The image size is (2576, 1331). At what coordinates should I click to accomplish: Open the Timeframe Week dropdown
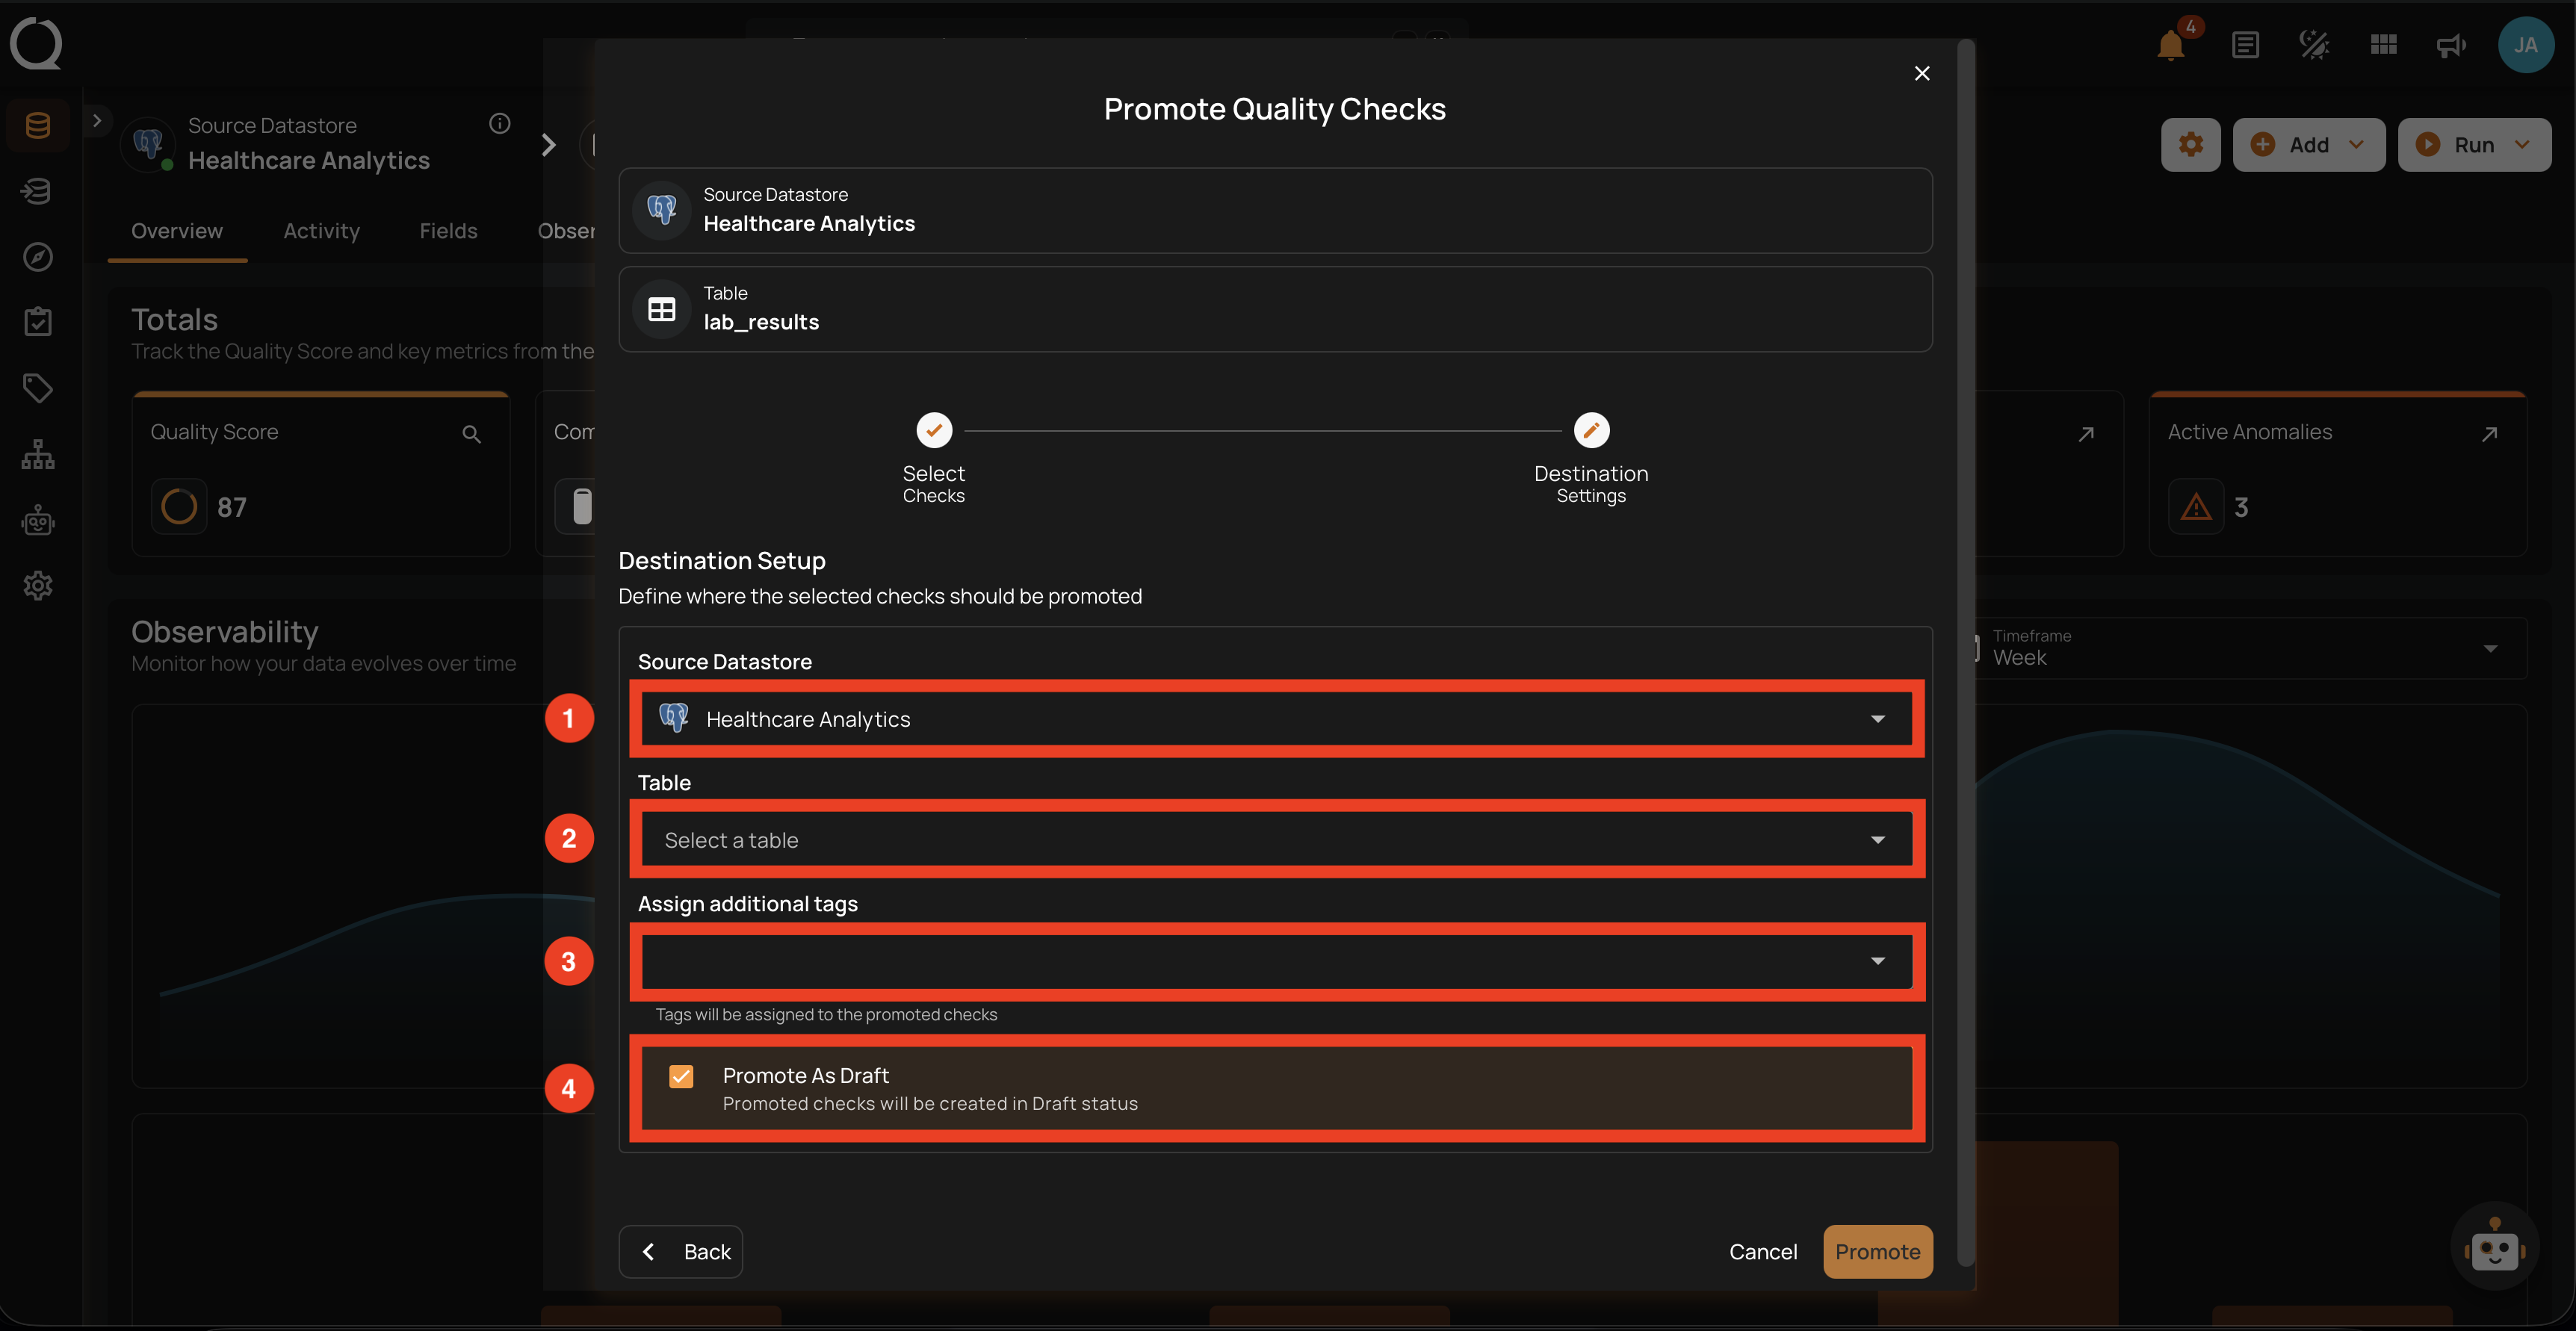2250,648
